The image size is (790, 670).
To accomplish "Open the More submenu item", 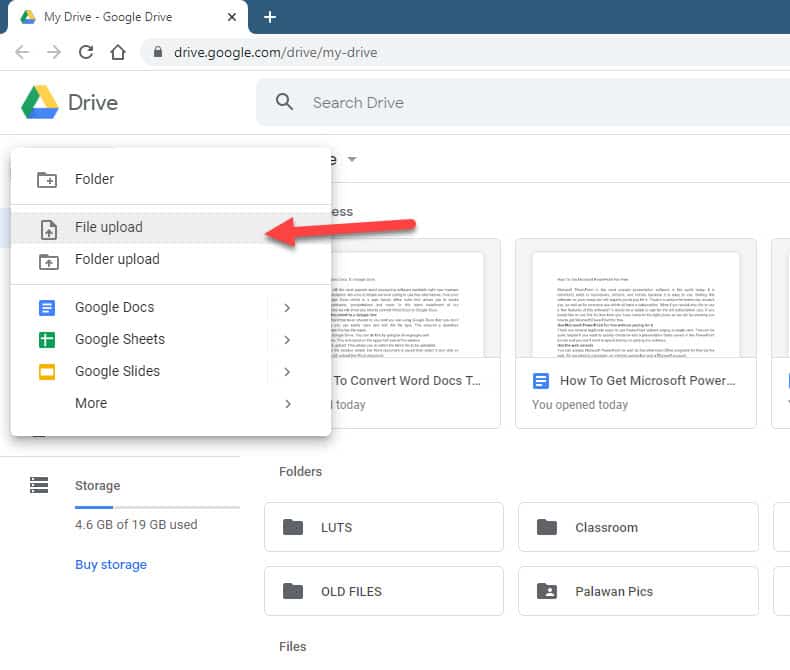I will tap(171, 404).
